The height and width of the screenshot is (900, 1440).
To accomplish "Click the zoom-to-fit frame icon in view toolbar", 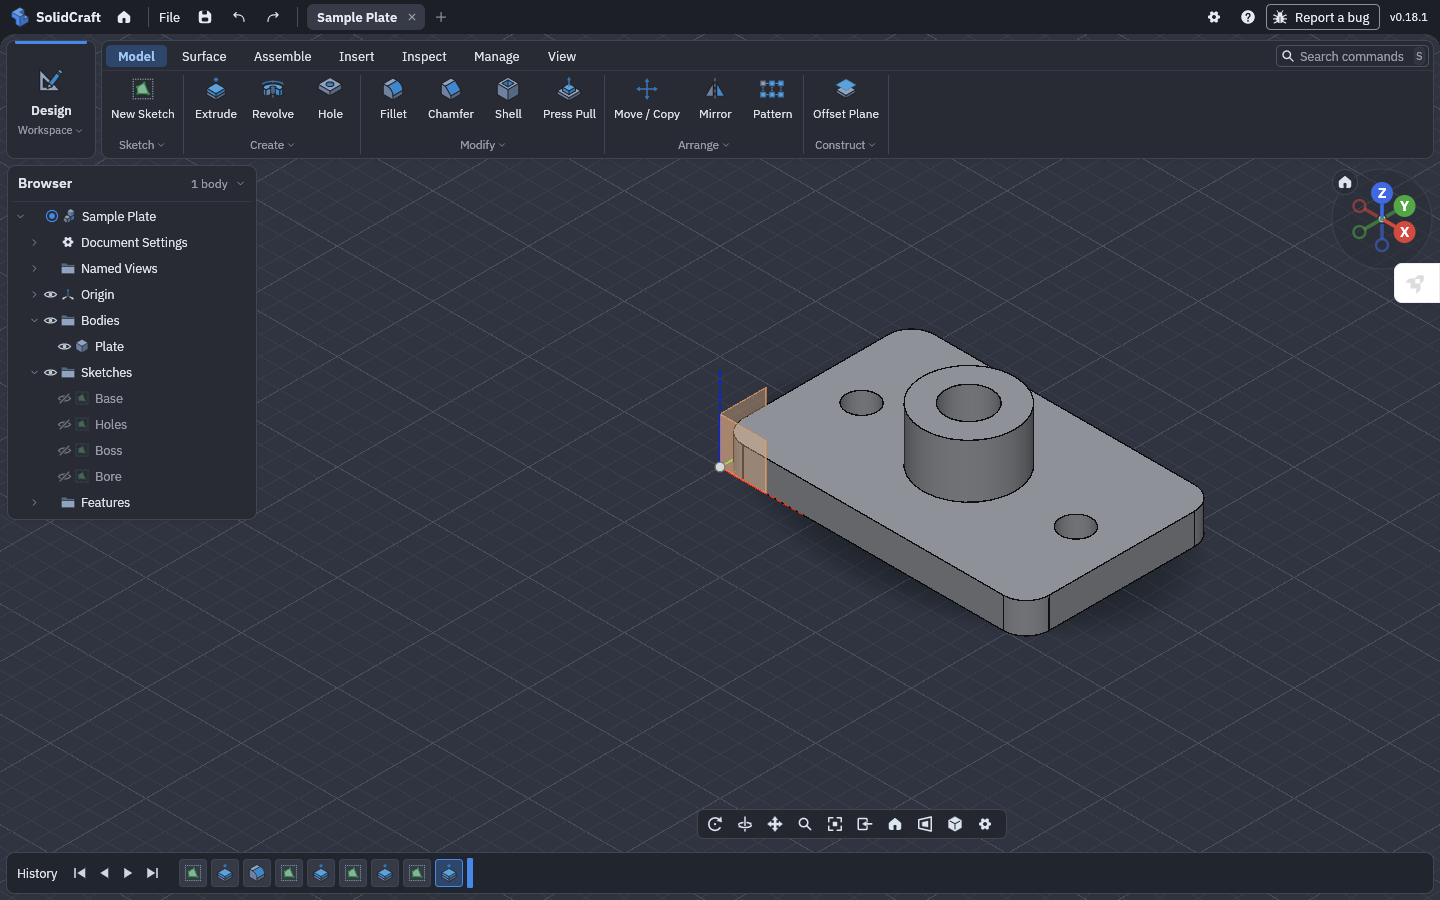I will pyautogui.click(x=835, y=824).
